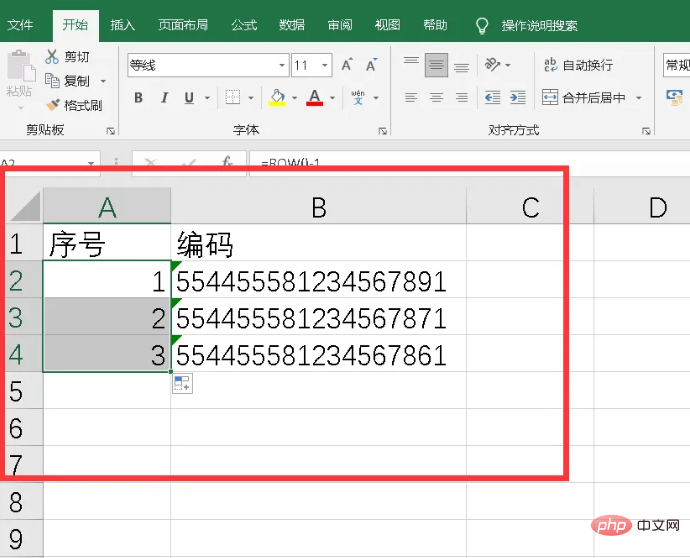The width and height of the screenshot is (690, 558).
Task: Click the Auto Fill Options icon below A4
Action: click(181, 384)
